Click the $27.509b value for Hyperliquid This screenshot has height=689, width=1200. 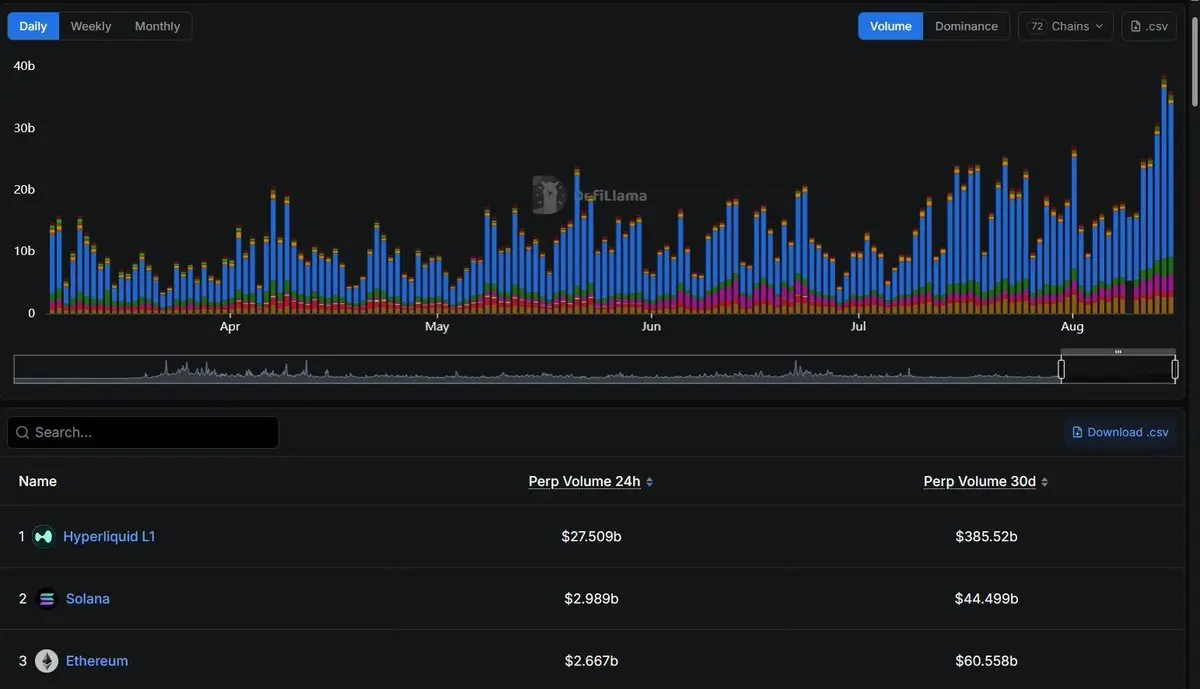point(591,536)
